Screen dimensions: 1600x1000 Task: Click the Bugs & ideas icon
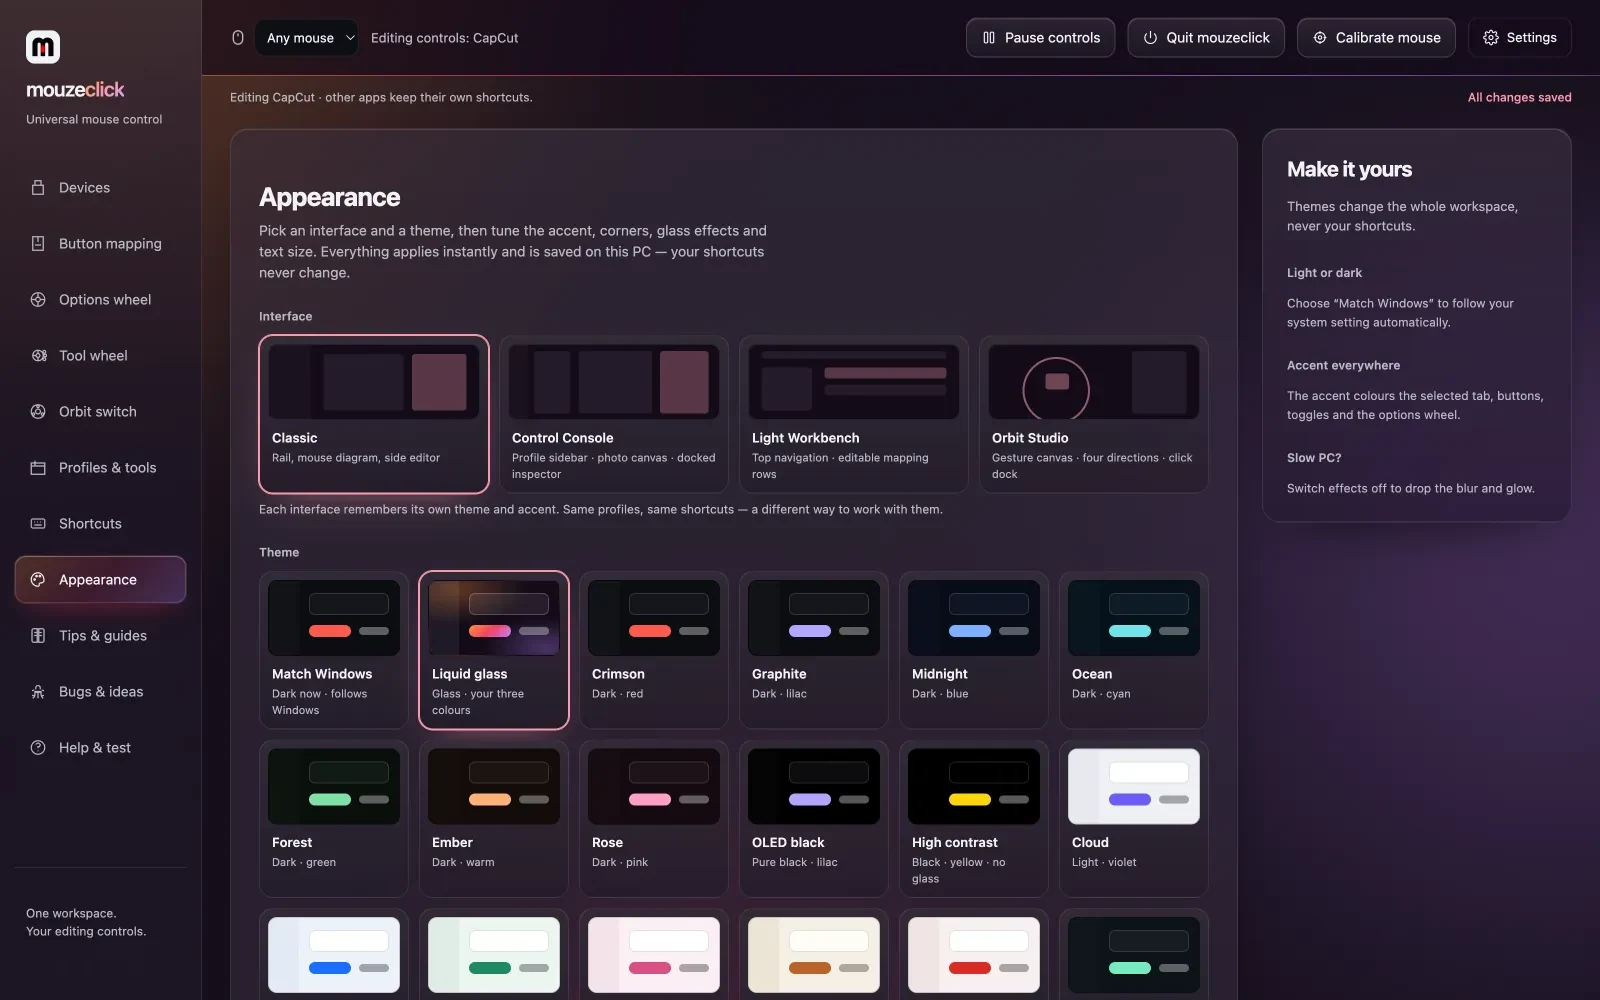(38, 692)
